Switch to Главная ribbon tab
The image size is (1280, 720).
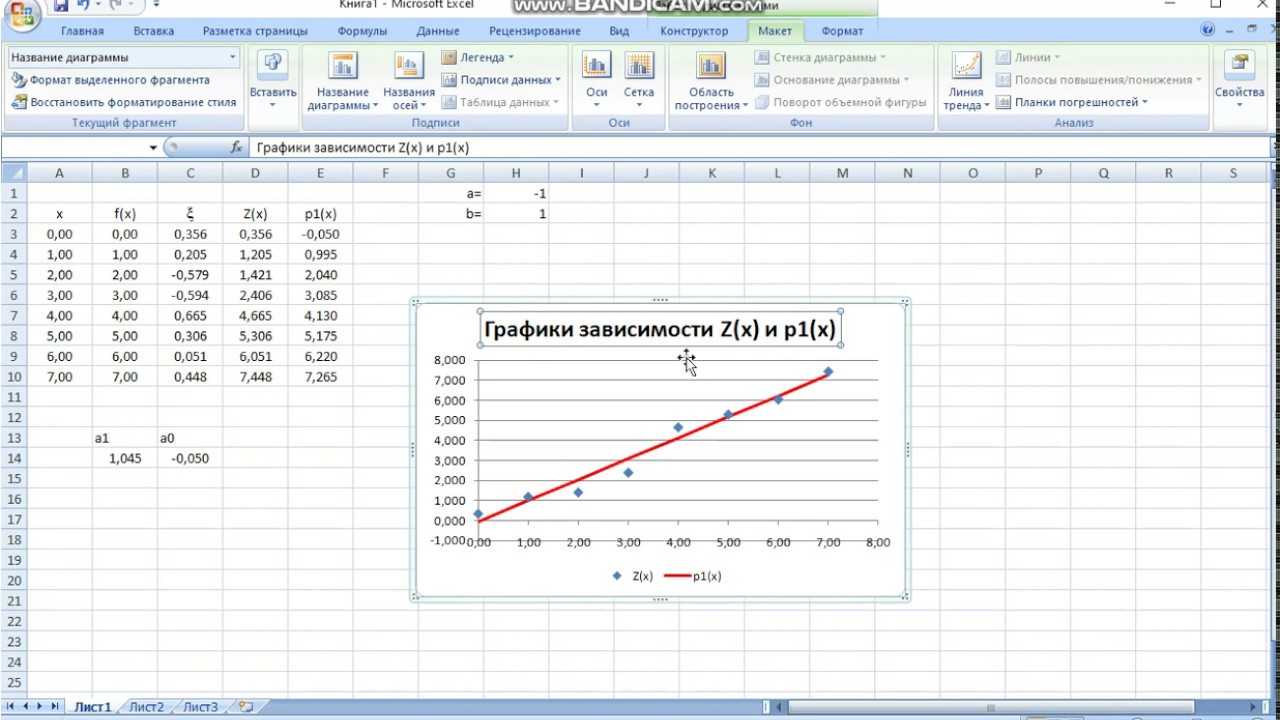[x=82, y=31]
